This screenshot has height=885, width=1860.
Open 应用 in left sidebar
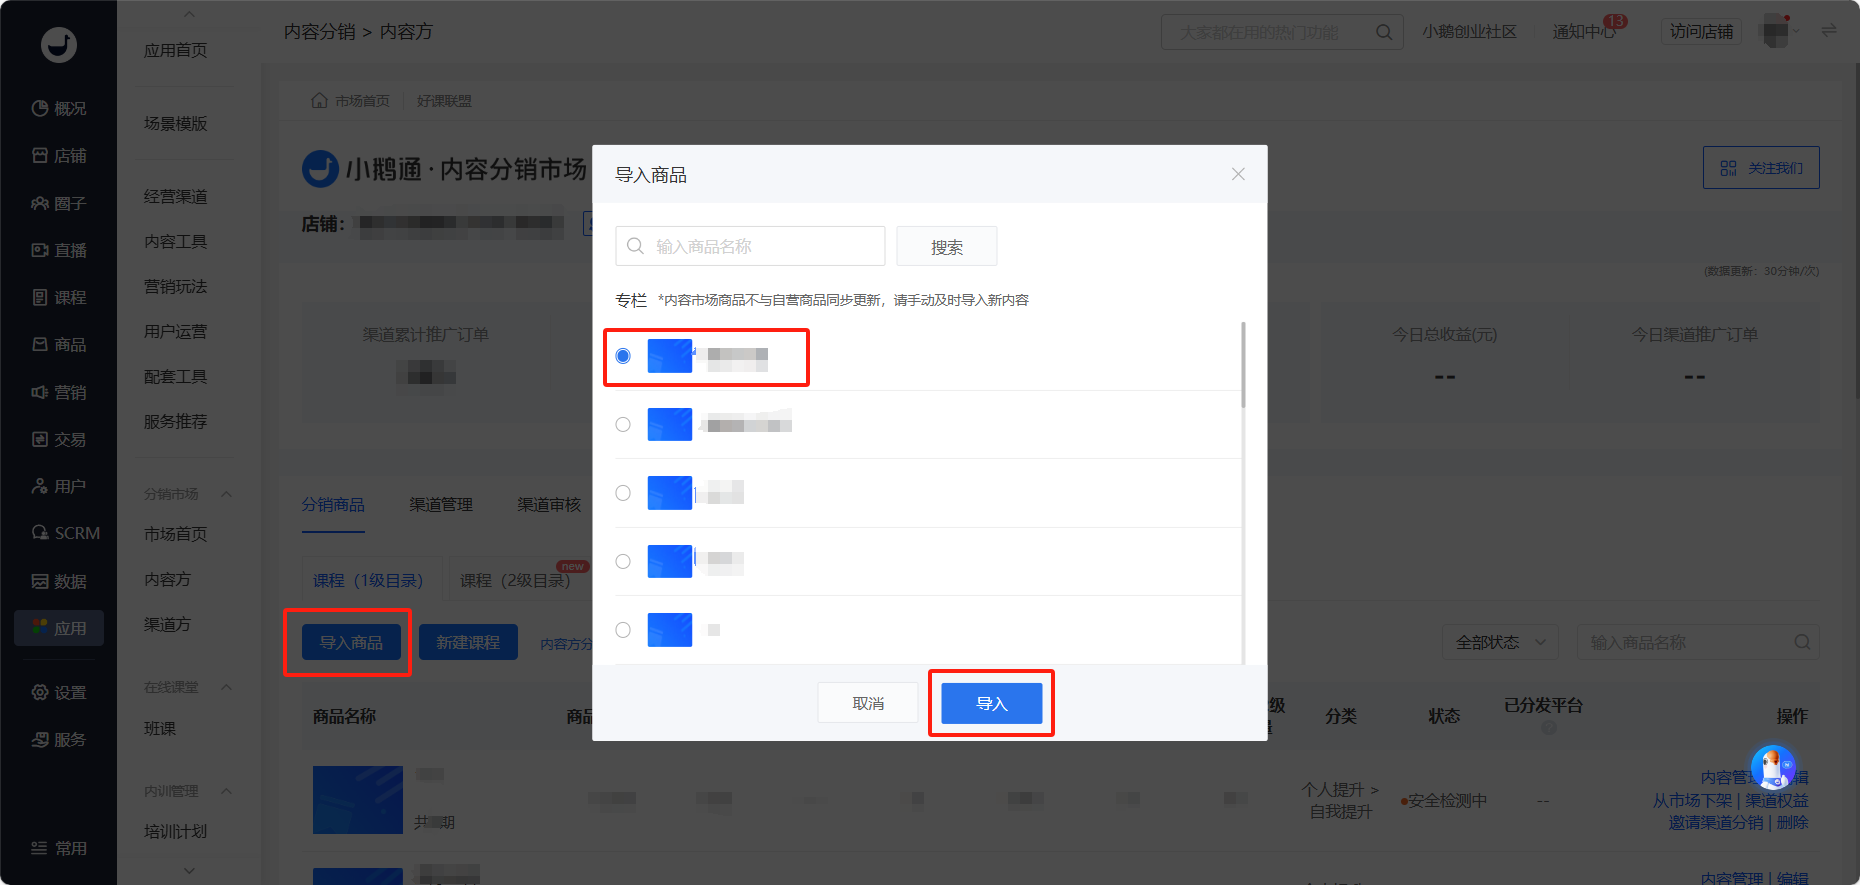[59, 628]
